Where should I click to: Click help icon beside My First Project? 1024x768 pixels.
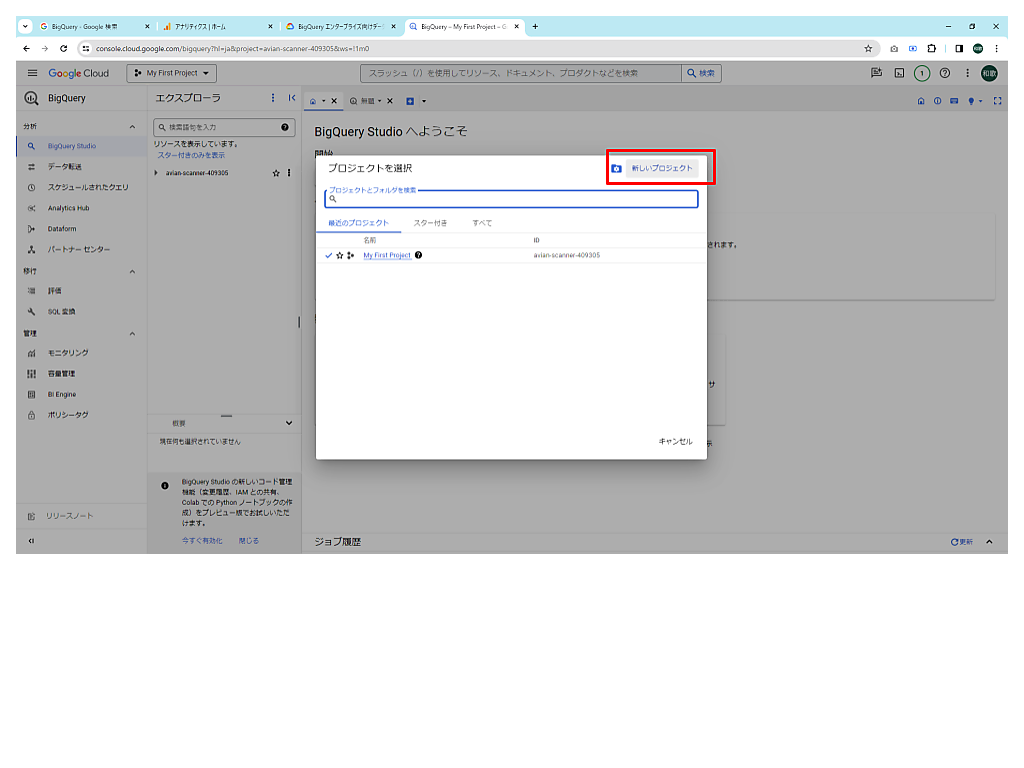(418, 256)
